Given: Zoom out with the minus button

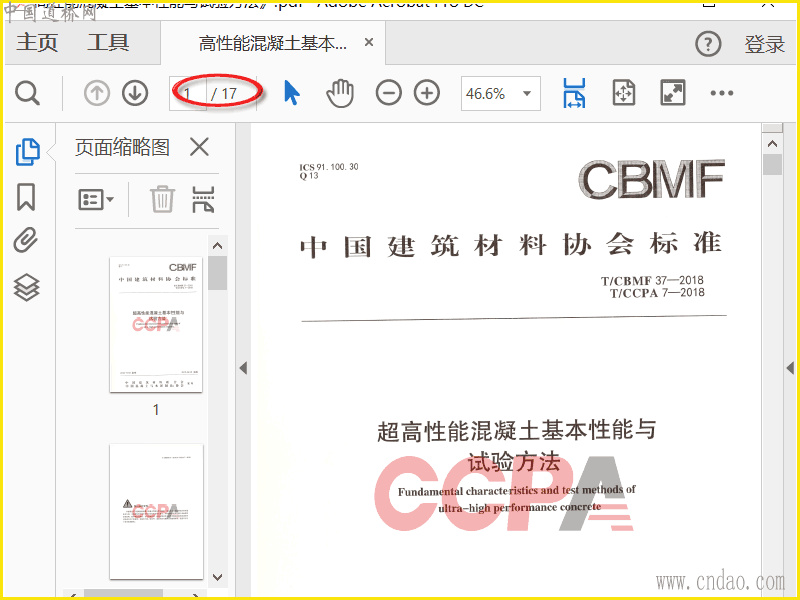Looking at the screenshot, I should coord(388,93).
